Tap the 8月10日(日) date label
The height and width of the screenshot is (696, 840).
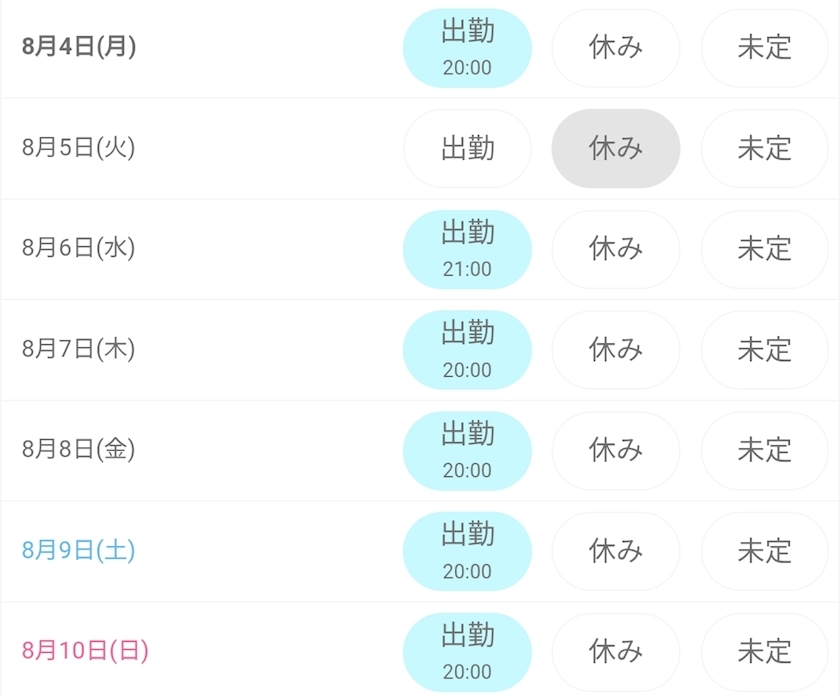[85, 650]
